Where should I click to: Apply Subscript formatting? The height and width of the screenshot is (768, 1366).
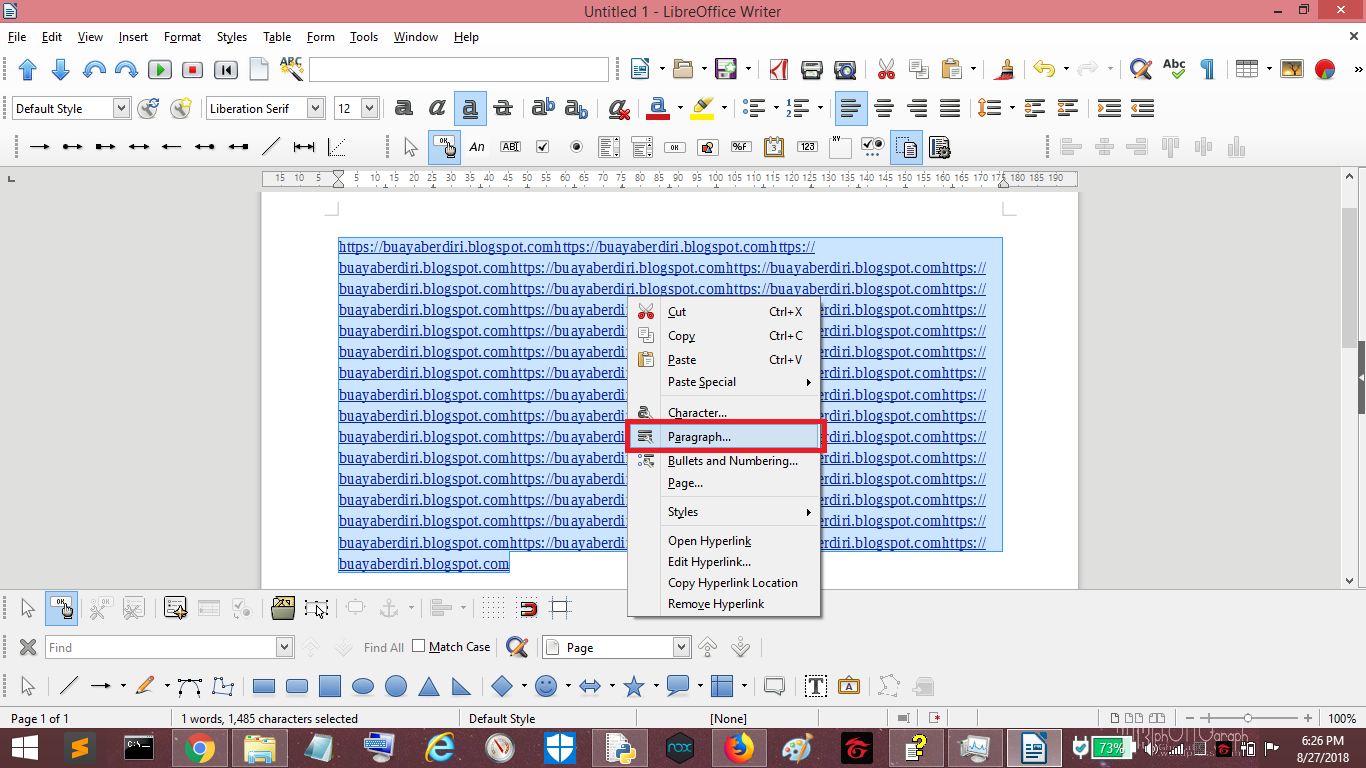pyautogui.click(x=576, y=108)
